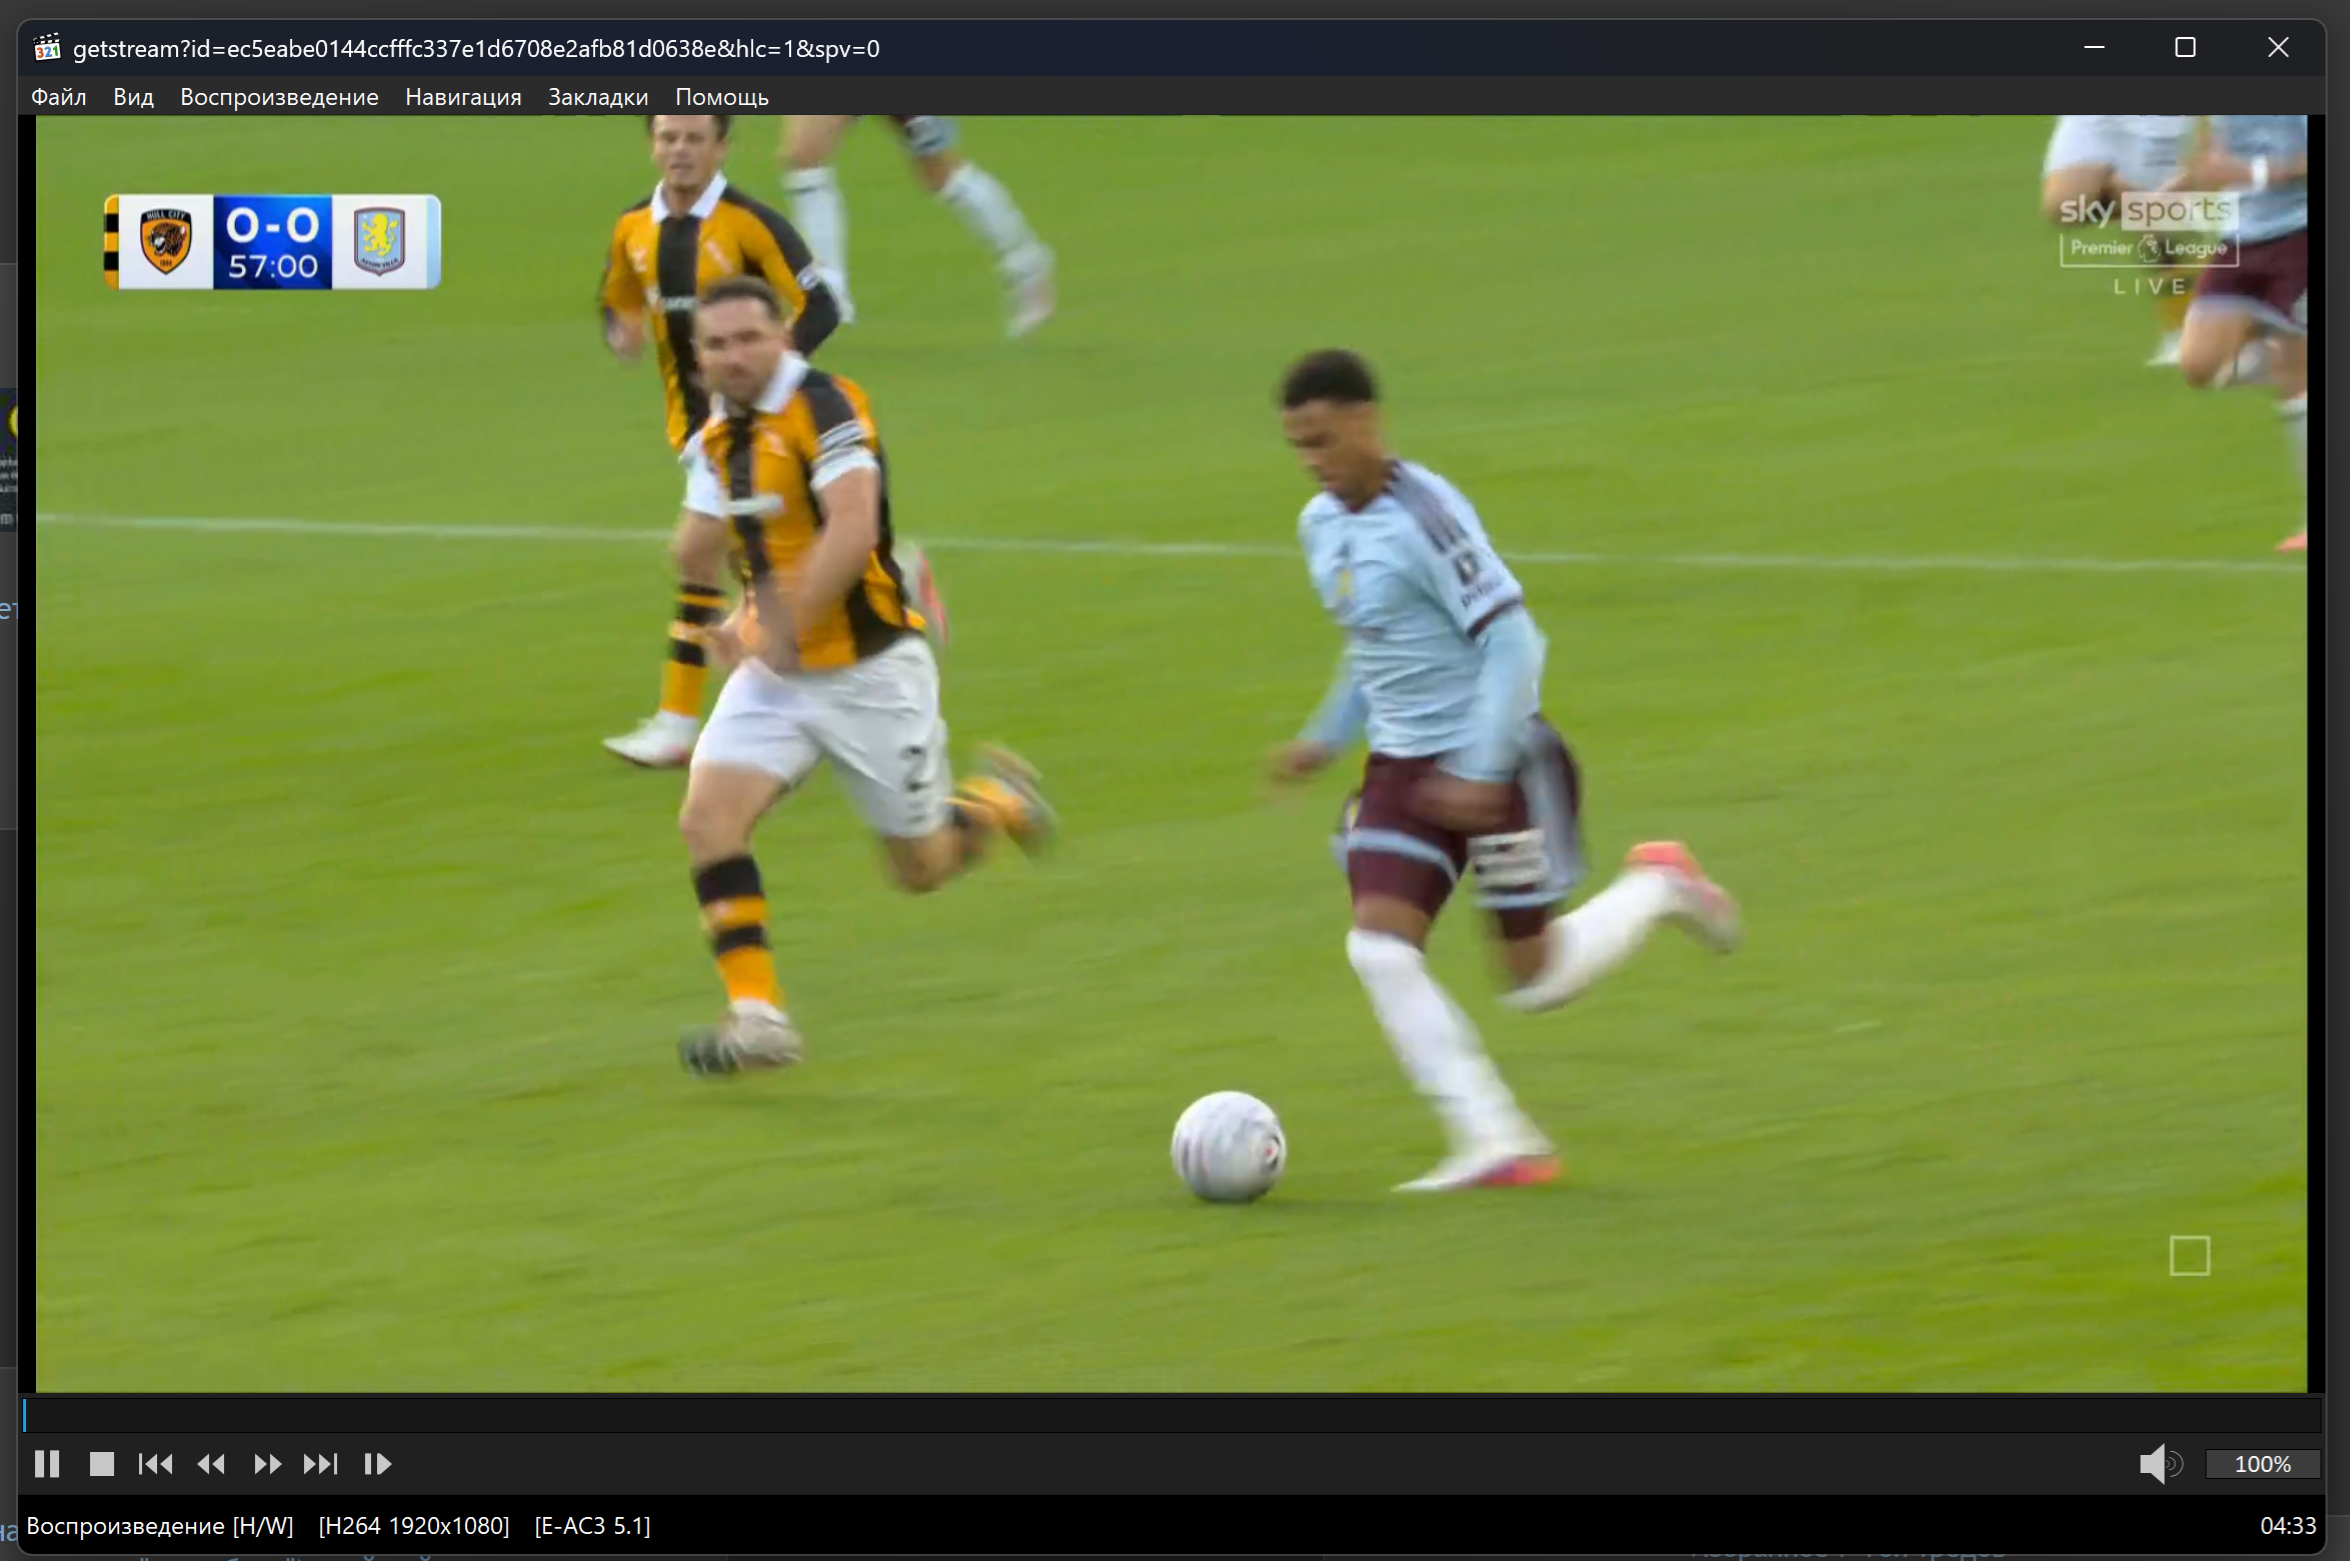Expand the Воспроизведение menu
The image size is (2350, 1561).
279,97
